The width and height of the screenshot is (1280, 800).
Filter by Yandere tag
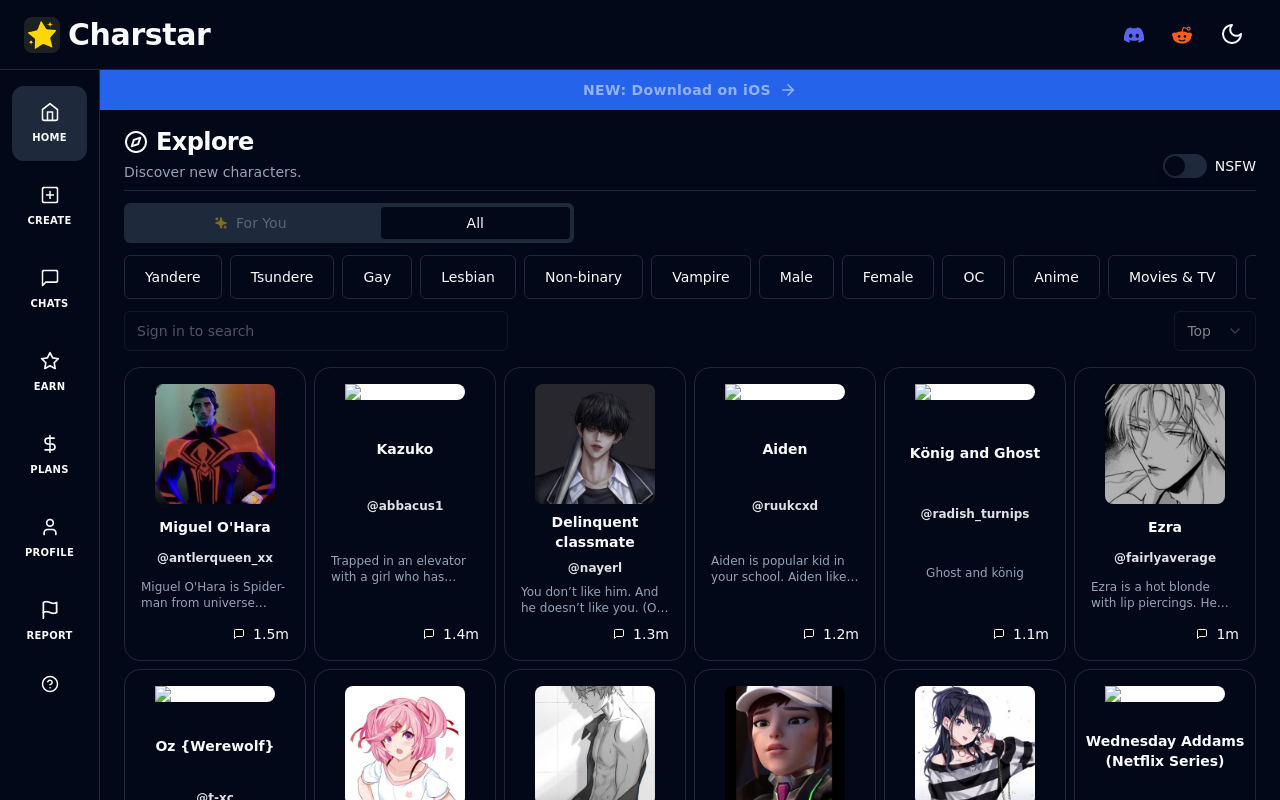pyautogui.click(x=173, y=277)
